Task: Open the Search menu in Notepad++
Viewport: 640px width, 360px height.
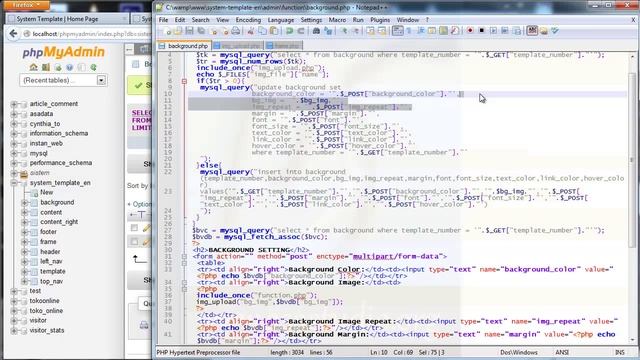Action: 200,20
